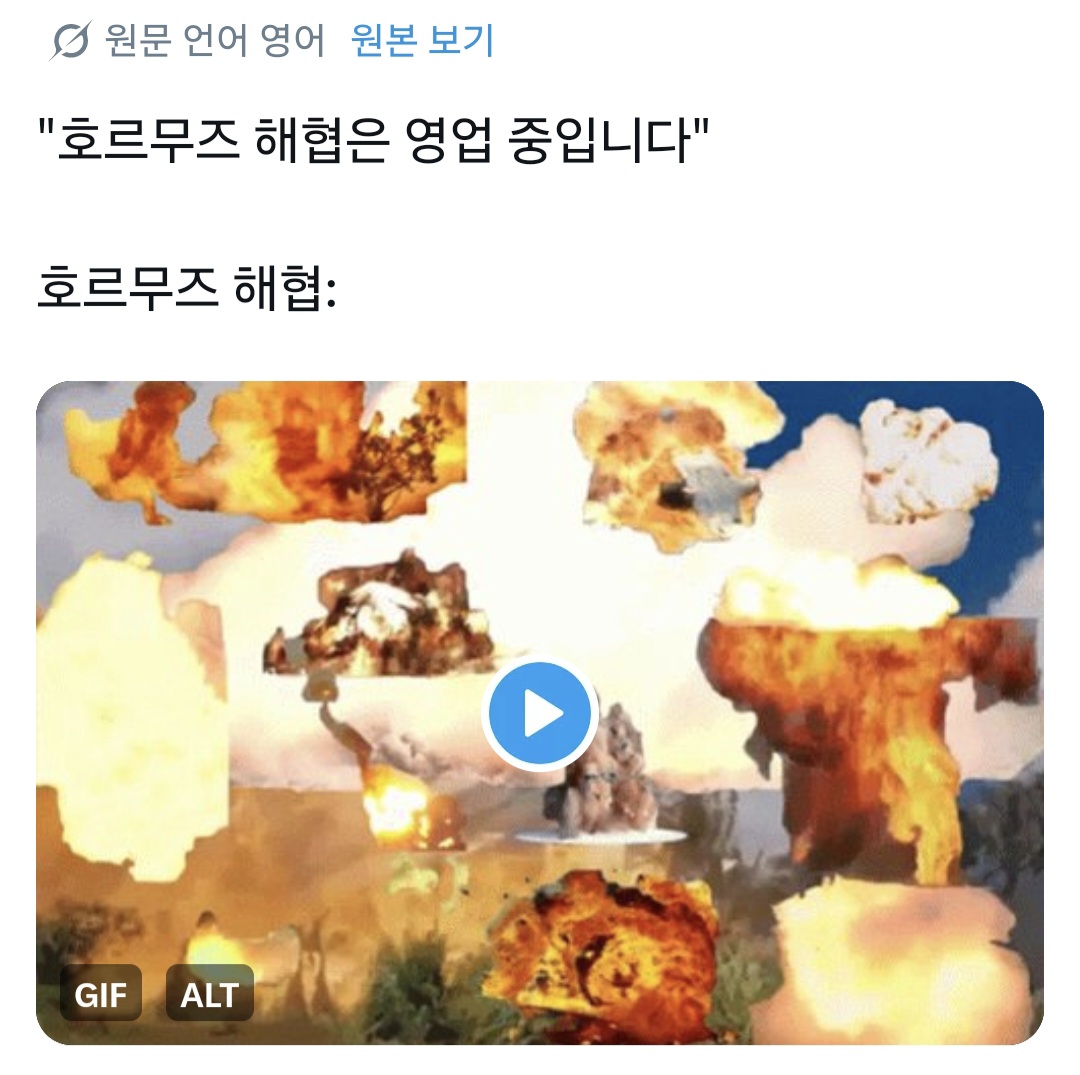Image resolution: width=1080 pixels, height=1075 pixels.
Task: Click the 원문 언어 영어 label
Action: [x=214, y=41]
